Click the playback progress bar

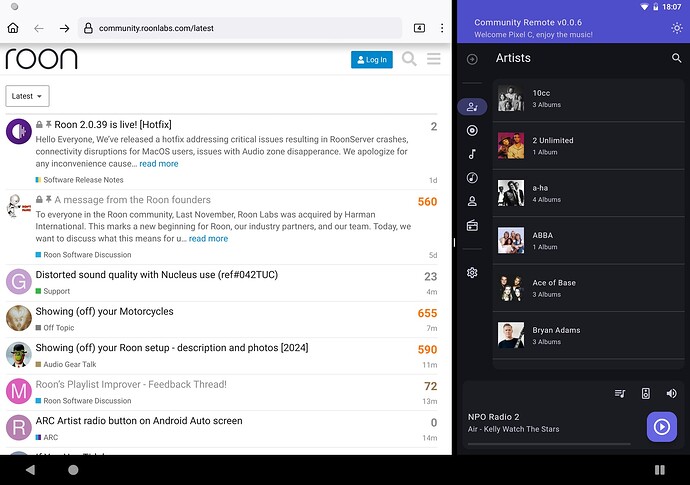point(549,444)
